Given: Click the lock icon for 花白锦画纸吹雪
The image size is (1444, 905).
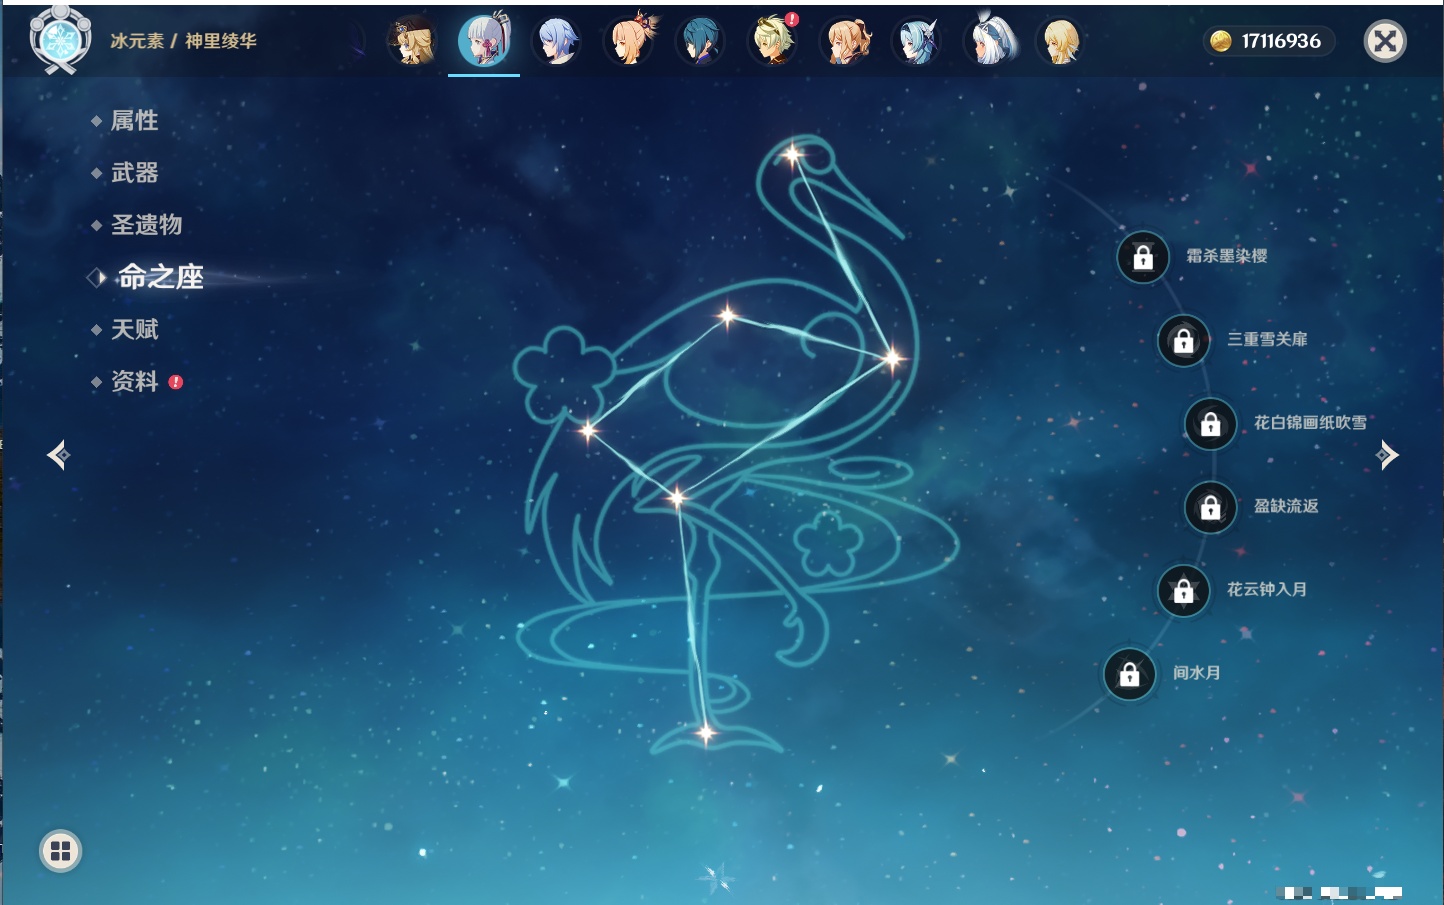Looking at the screenshot, I should pyautogui.click(x=1211, y=424).
